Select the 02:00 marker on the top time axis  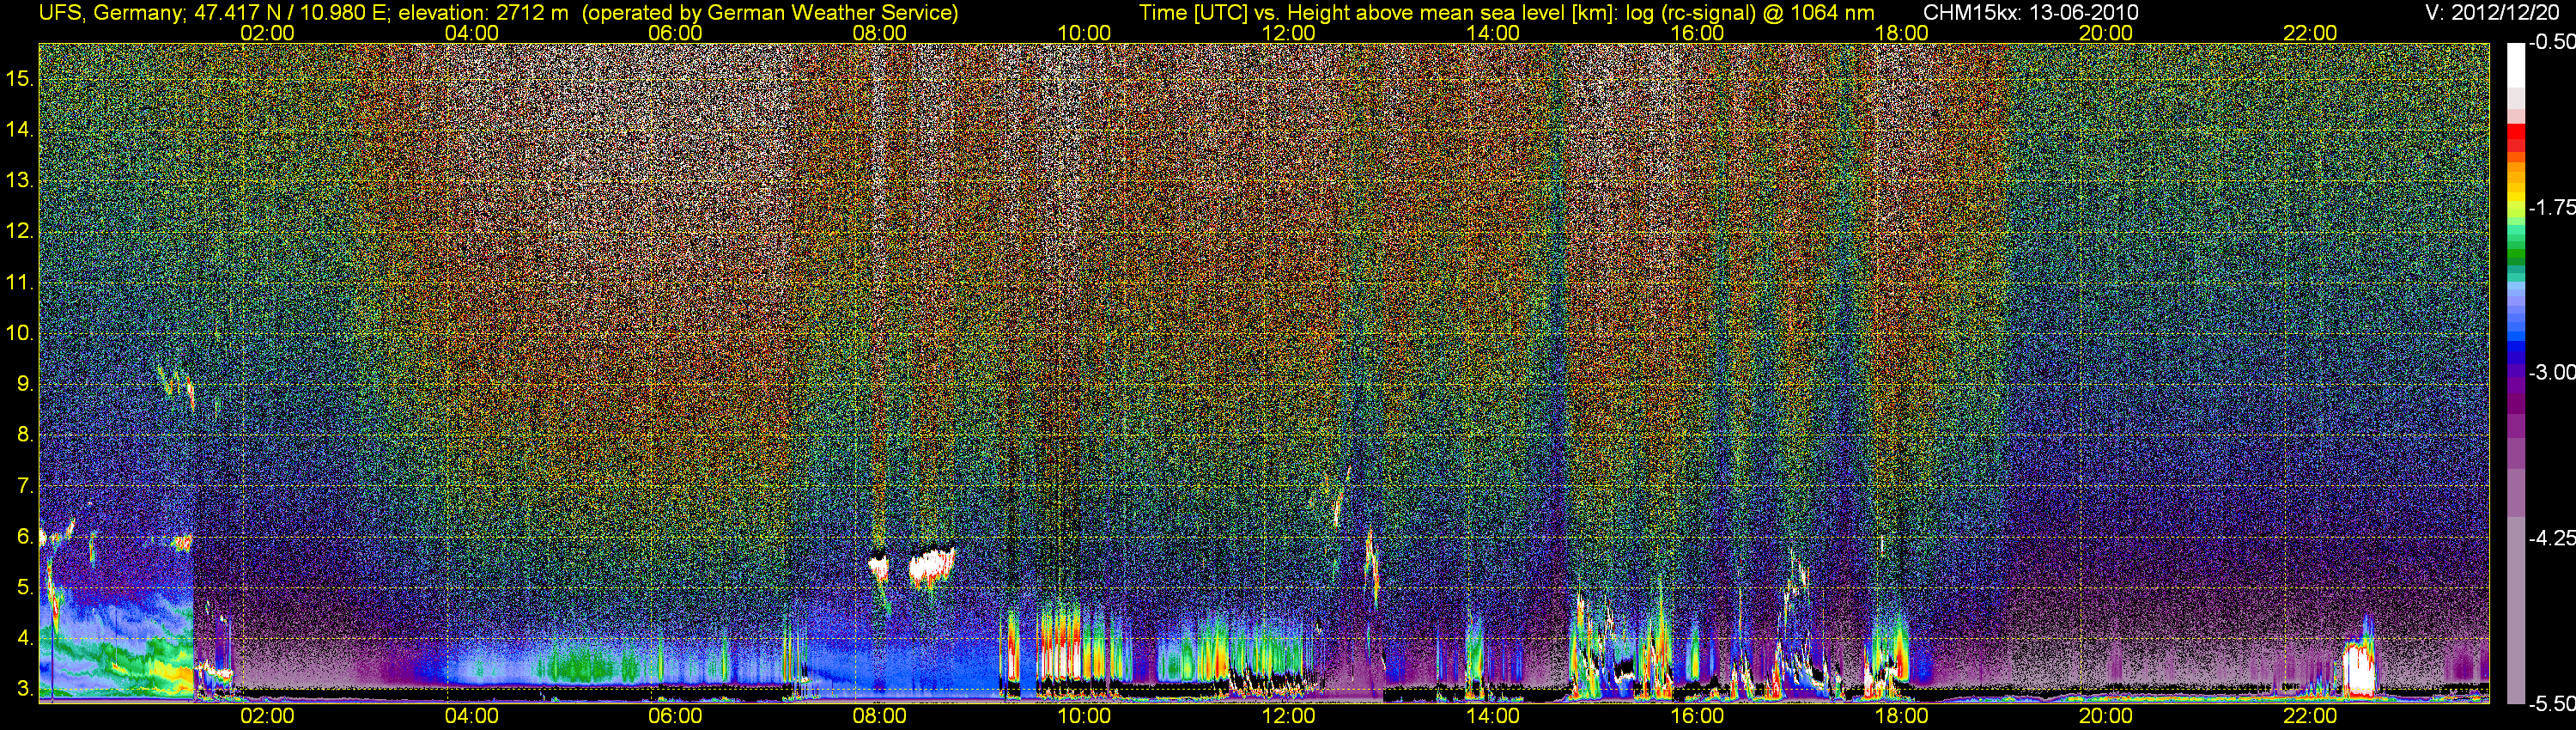click(x=268, y=33)
